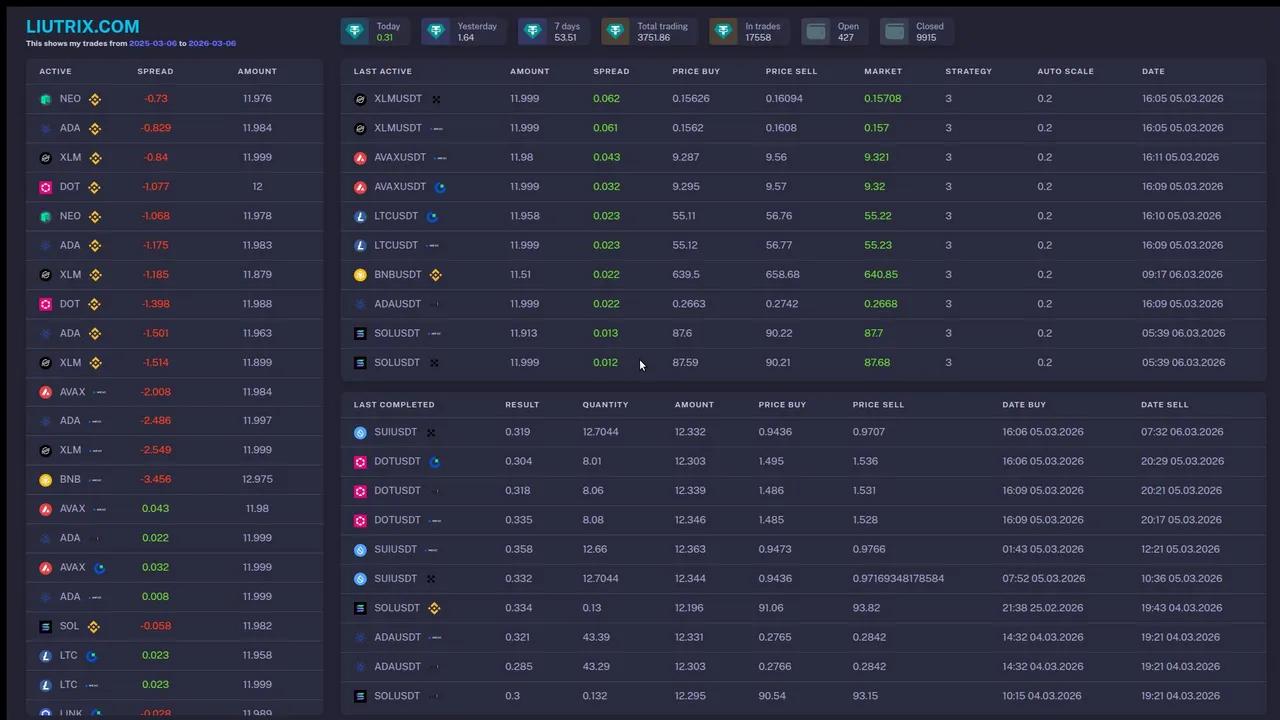1280x720 pixels.
Task: Click AVAX coin icon with spread -2.008
Action: (x=45, y=392)
